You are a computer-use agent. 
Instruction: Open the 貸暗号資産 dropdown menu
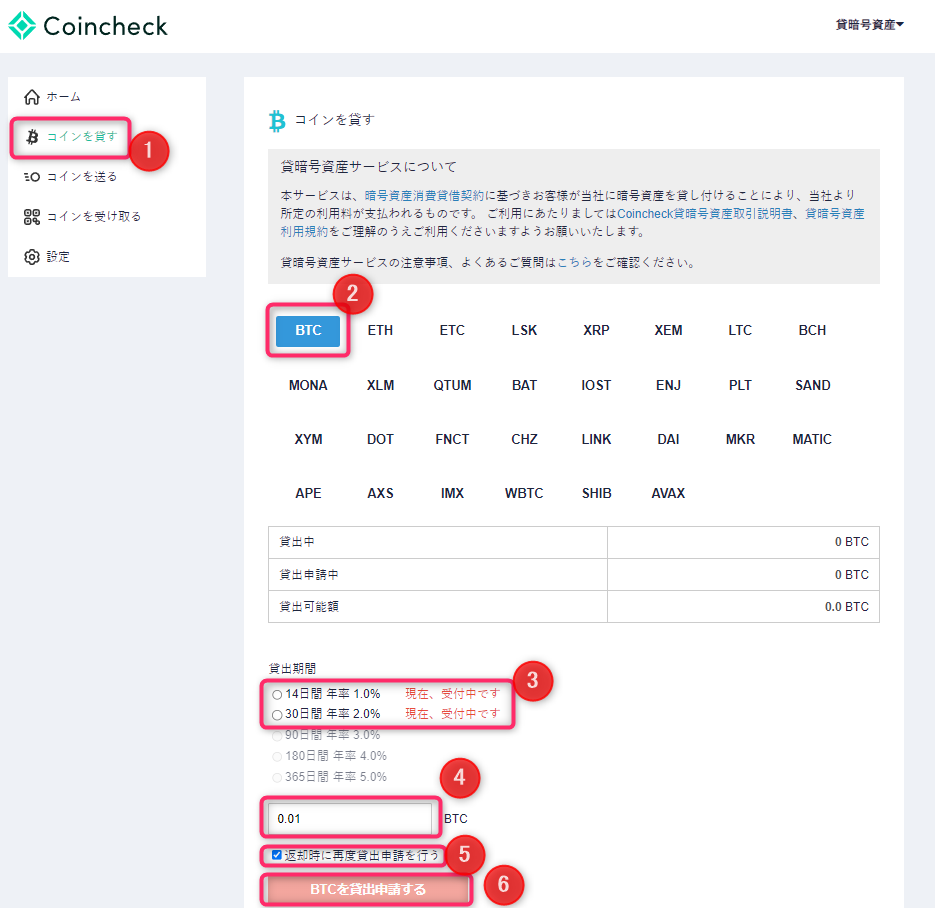869,24
